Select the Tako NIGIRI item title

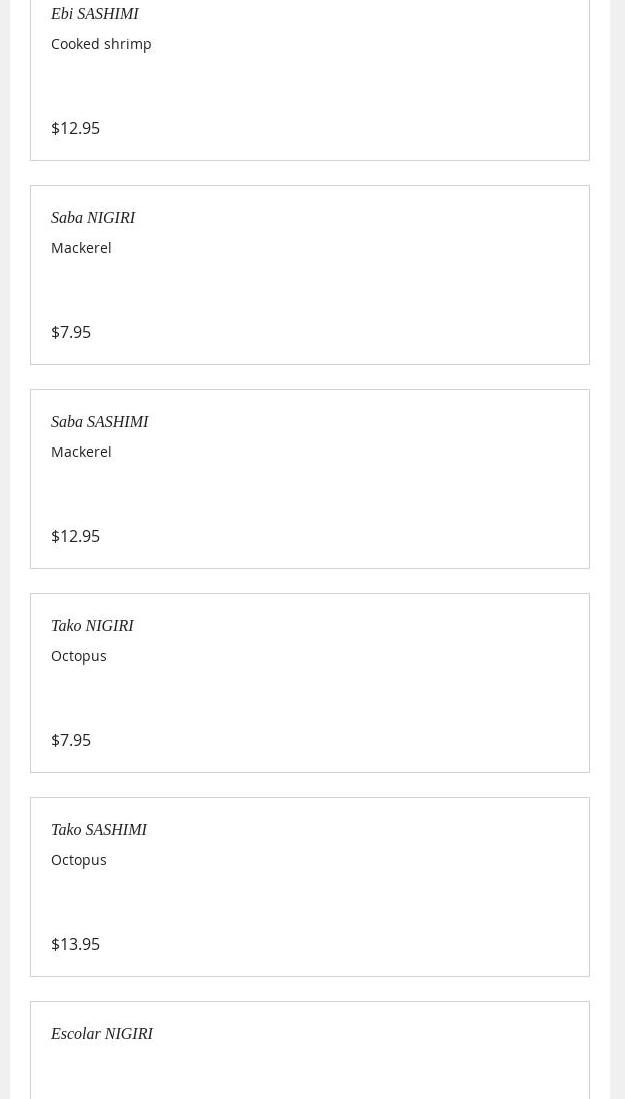[92, 626]
